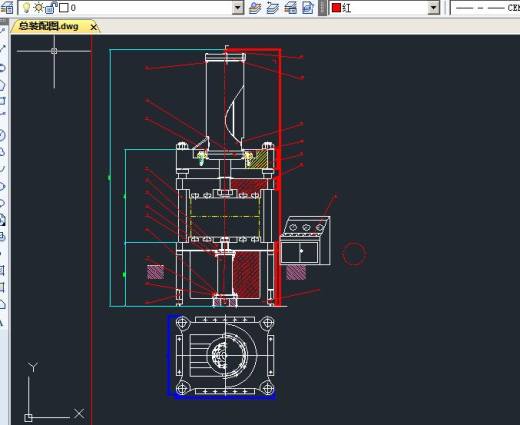Toggle the layer lock padlock icon

[50, 7]
